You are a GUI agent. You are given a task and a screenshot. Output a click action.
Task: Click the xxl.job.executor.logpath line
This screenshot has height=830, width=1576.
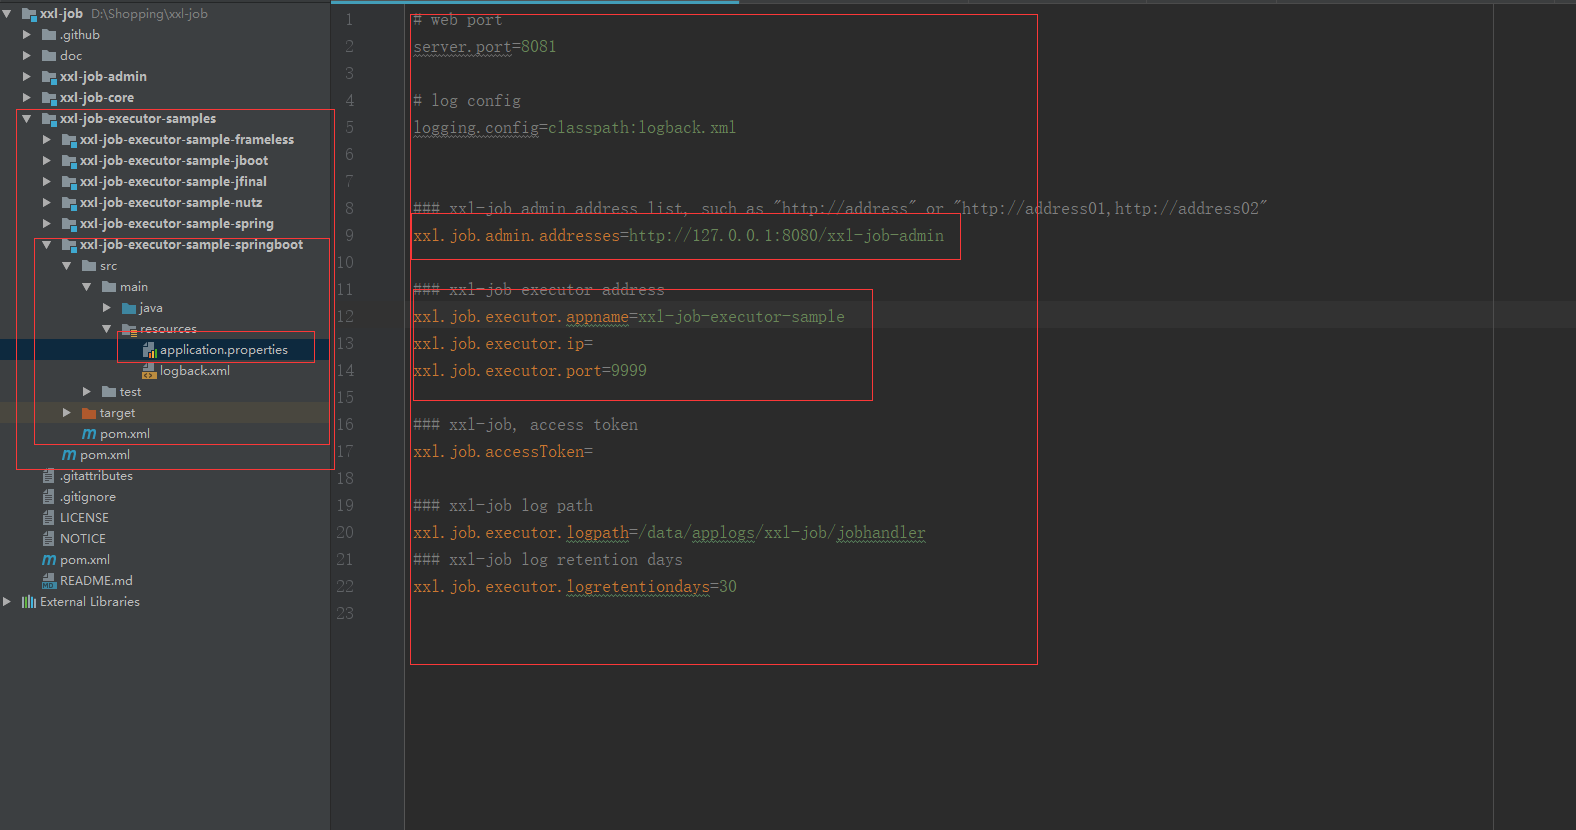point(669,533)
